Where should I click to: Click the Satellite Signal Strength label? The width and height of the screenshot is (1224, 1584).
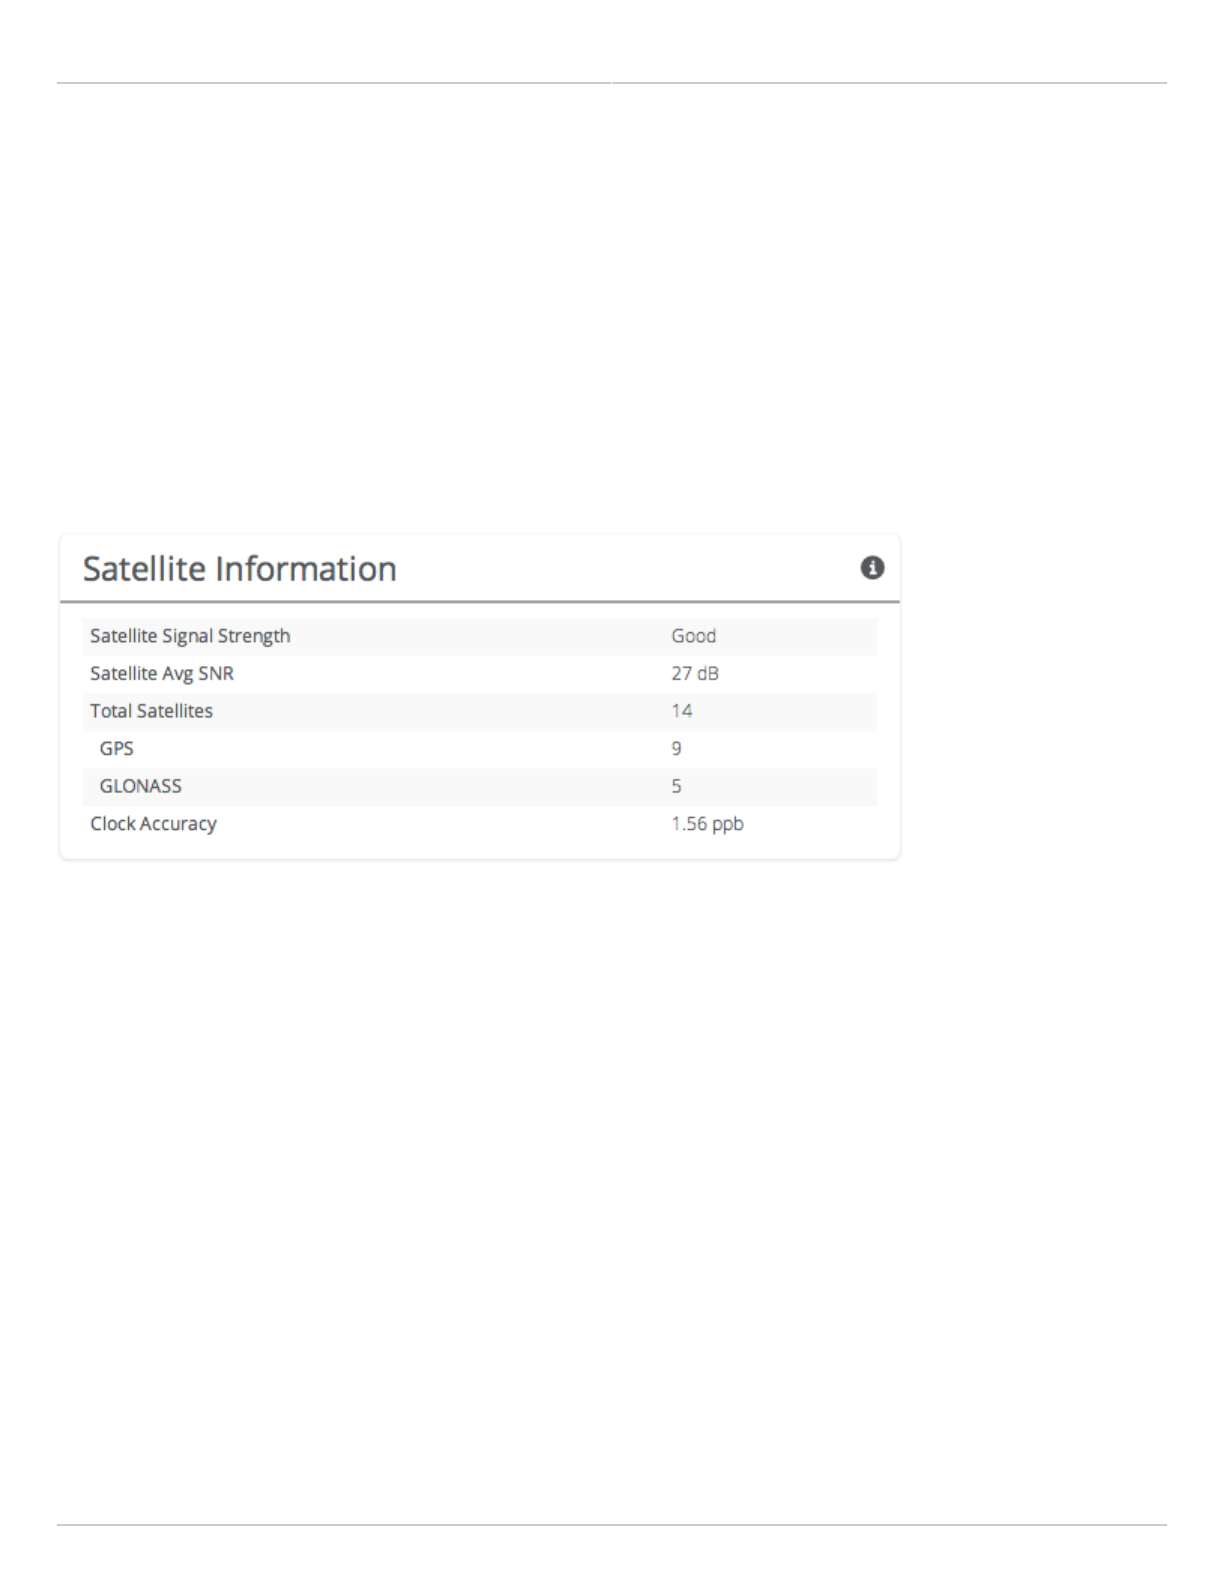pyautogui.click(x=190, y=636)
